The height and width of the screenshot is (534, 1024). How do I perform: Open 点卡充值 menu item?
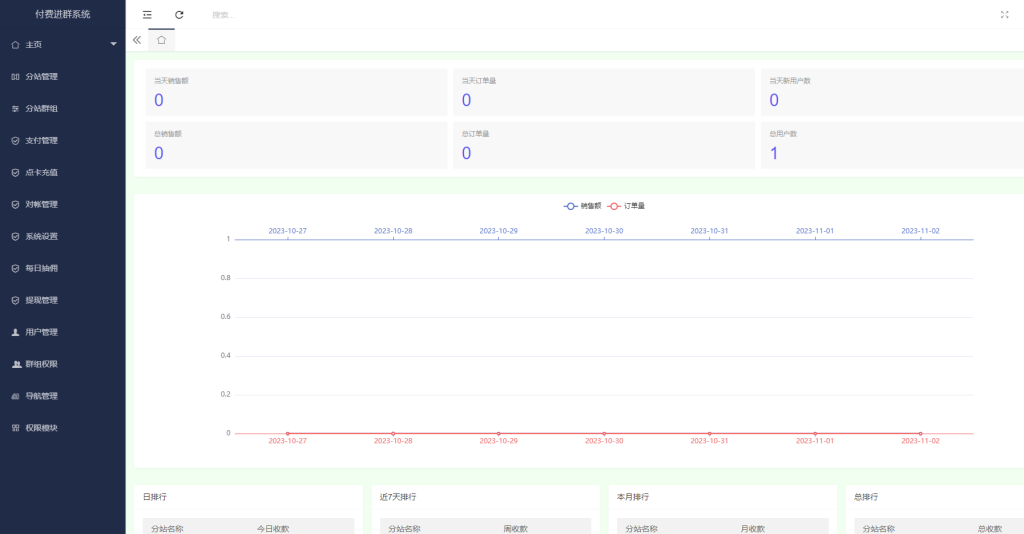pyautogui.click(x=41, y=172)
